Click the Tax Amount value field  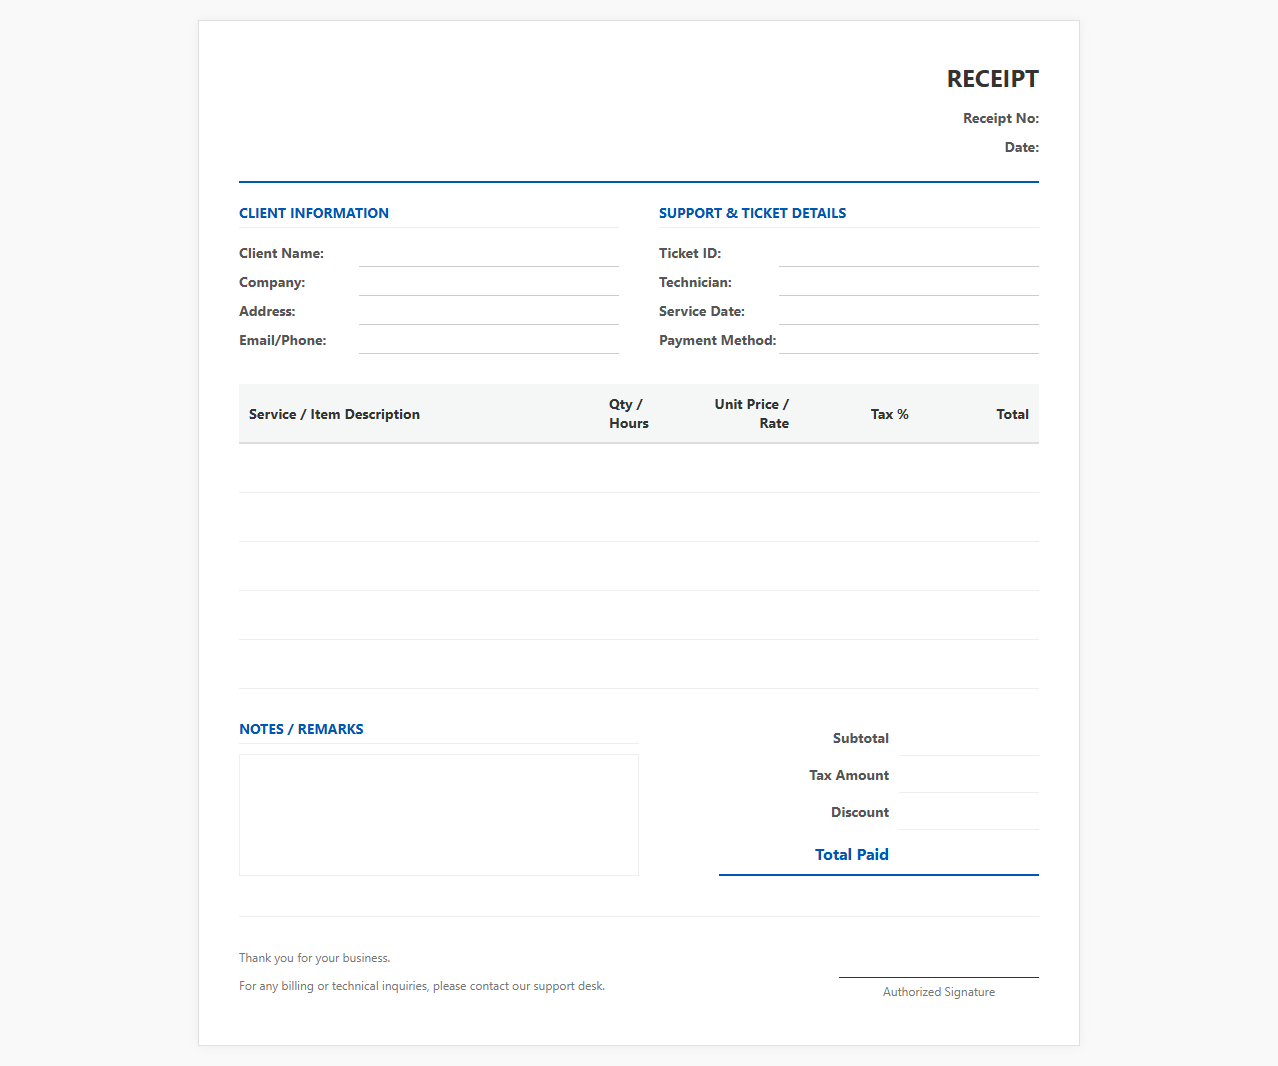click(x=969, y=775)
